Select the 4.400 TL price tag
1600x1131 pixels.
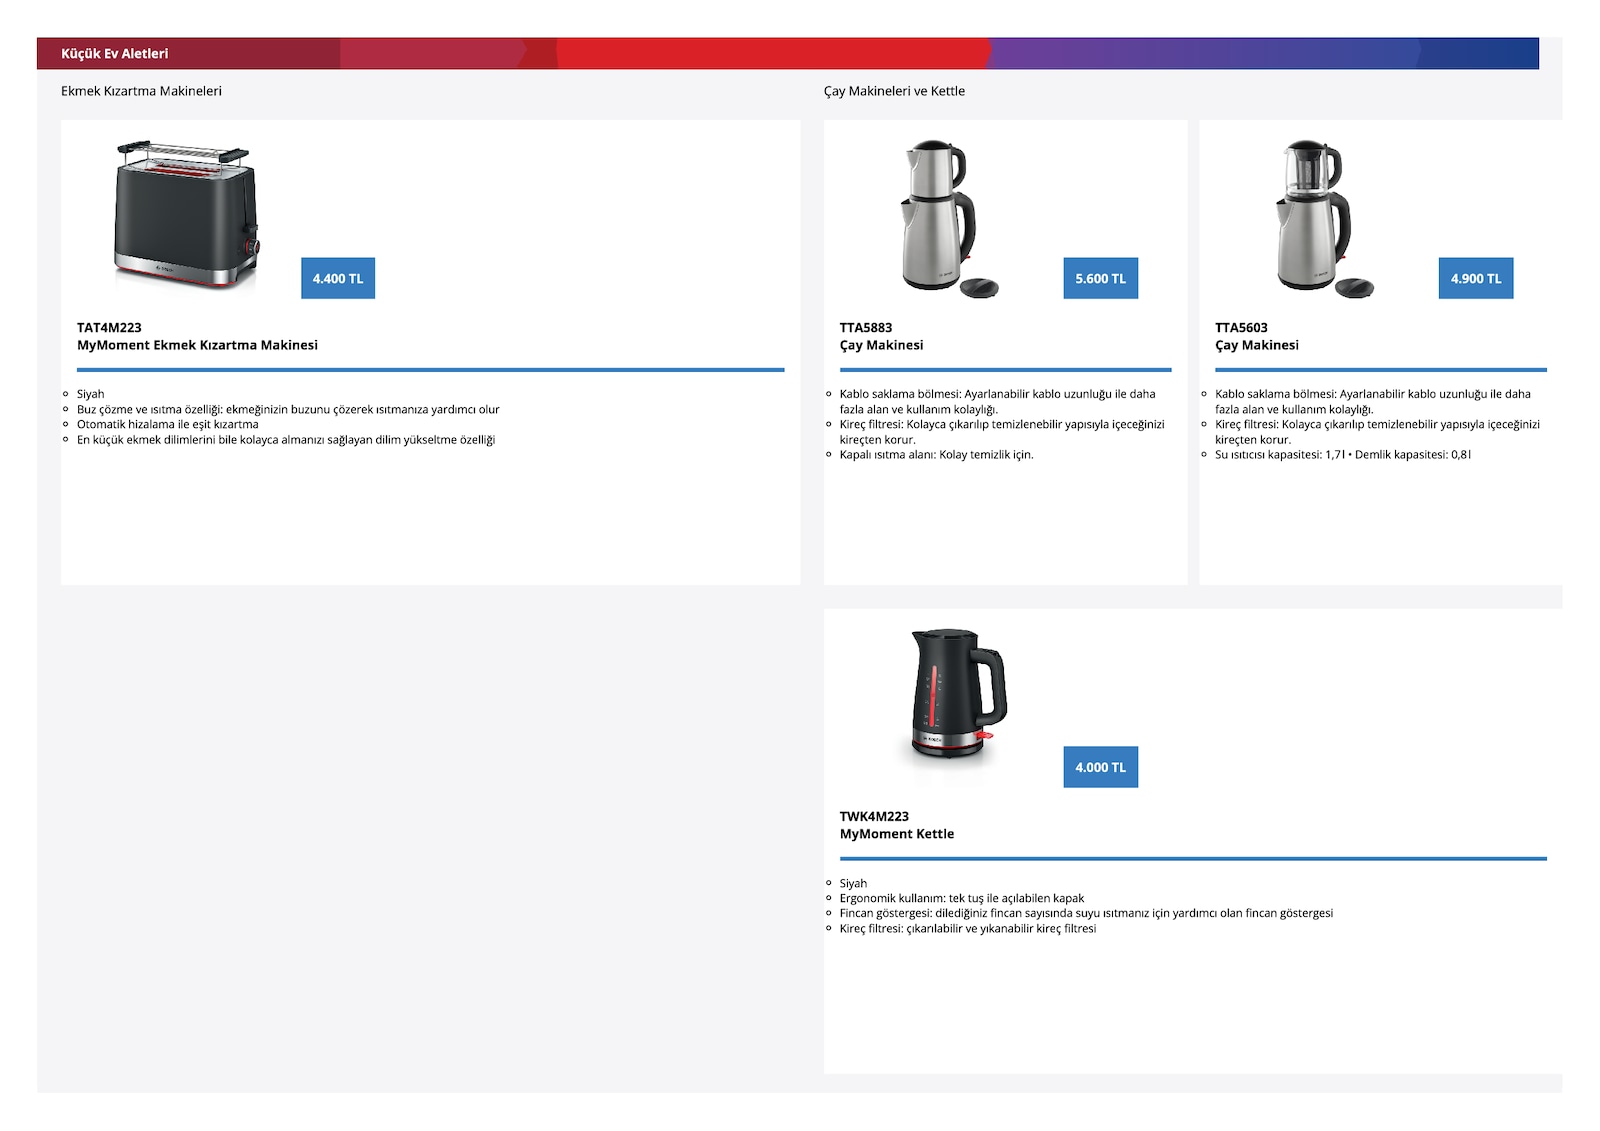338,278
